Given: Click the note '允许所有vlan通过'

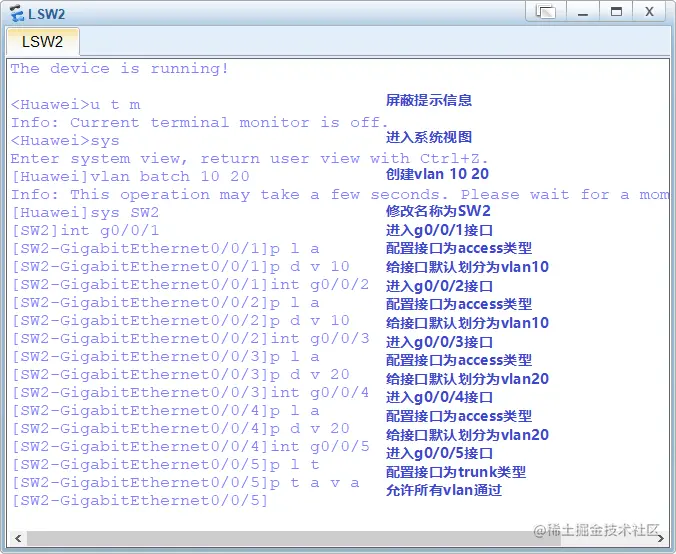Looking at the screenshot, I should (x=444, y=490).
